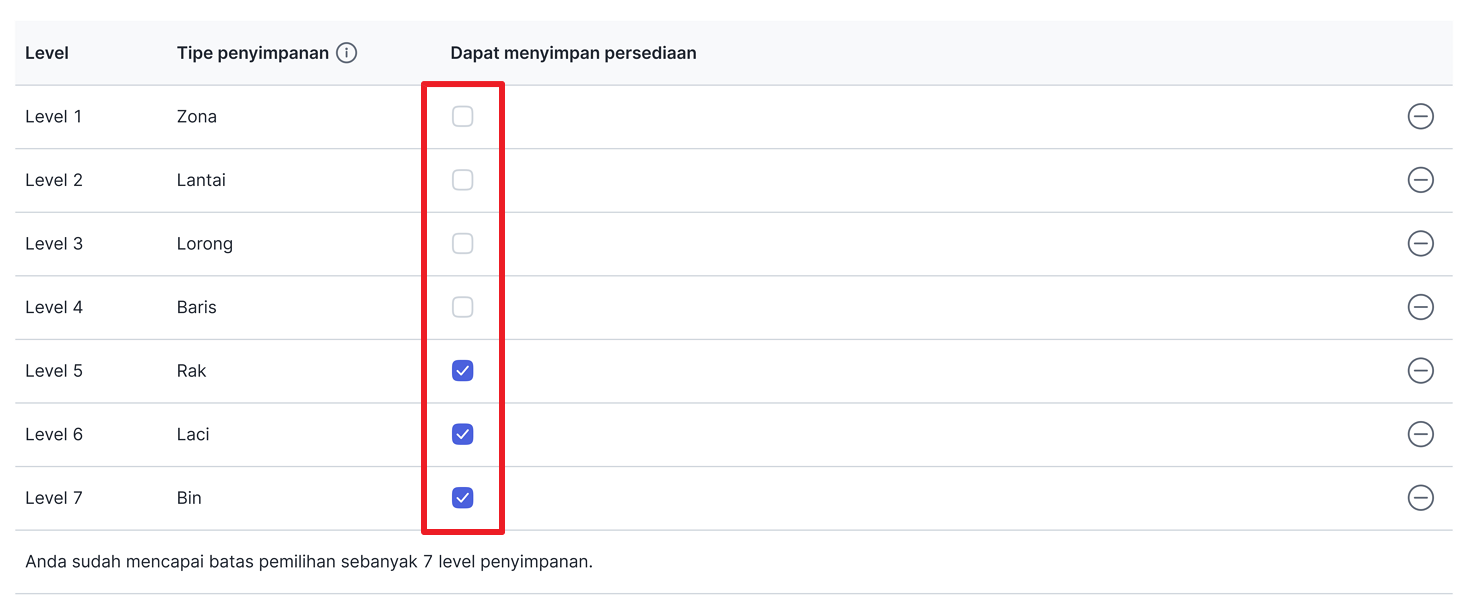Click the Level column header

click(x=47, y=53)
